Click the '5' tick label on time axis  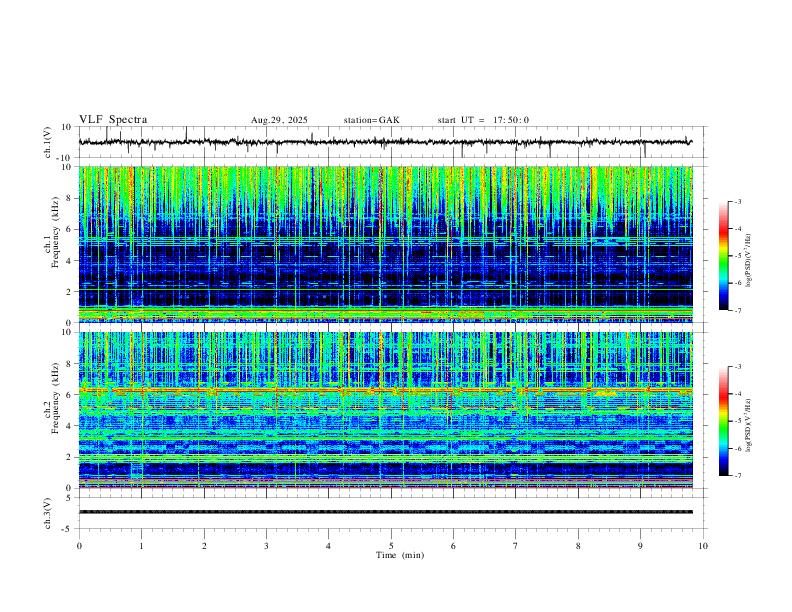(391, 546)
